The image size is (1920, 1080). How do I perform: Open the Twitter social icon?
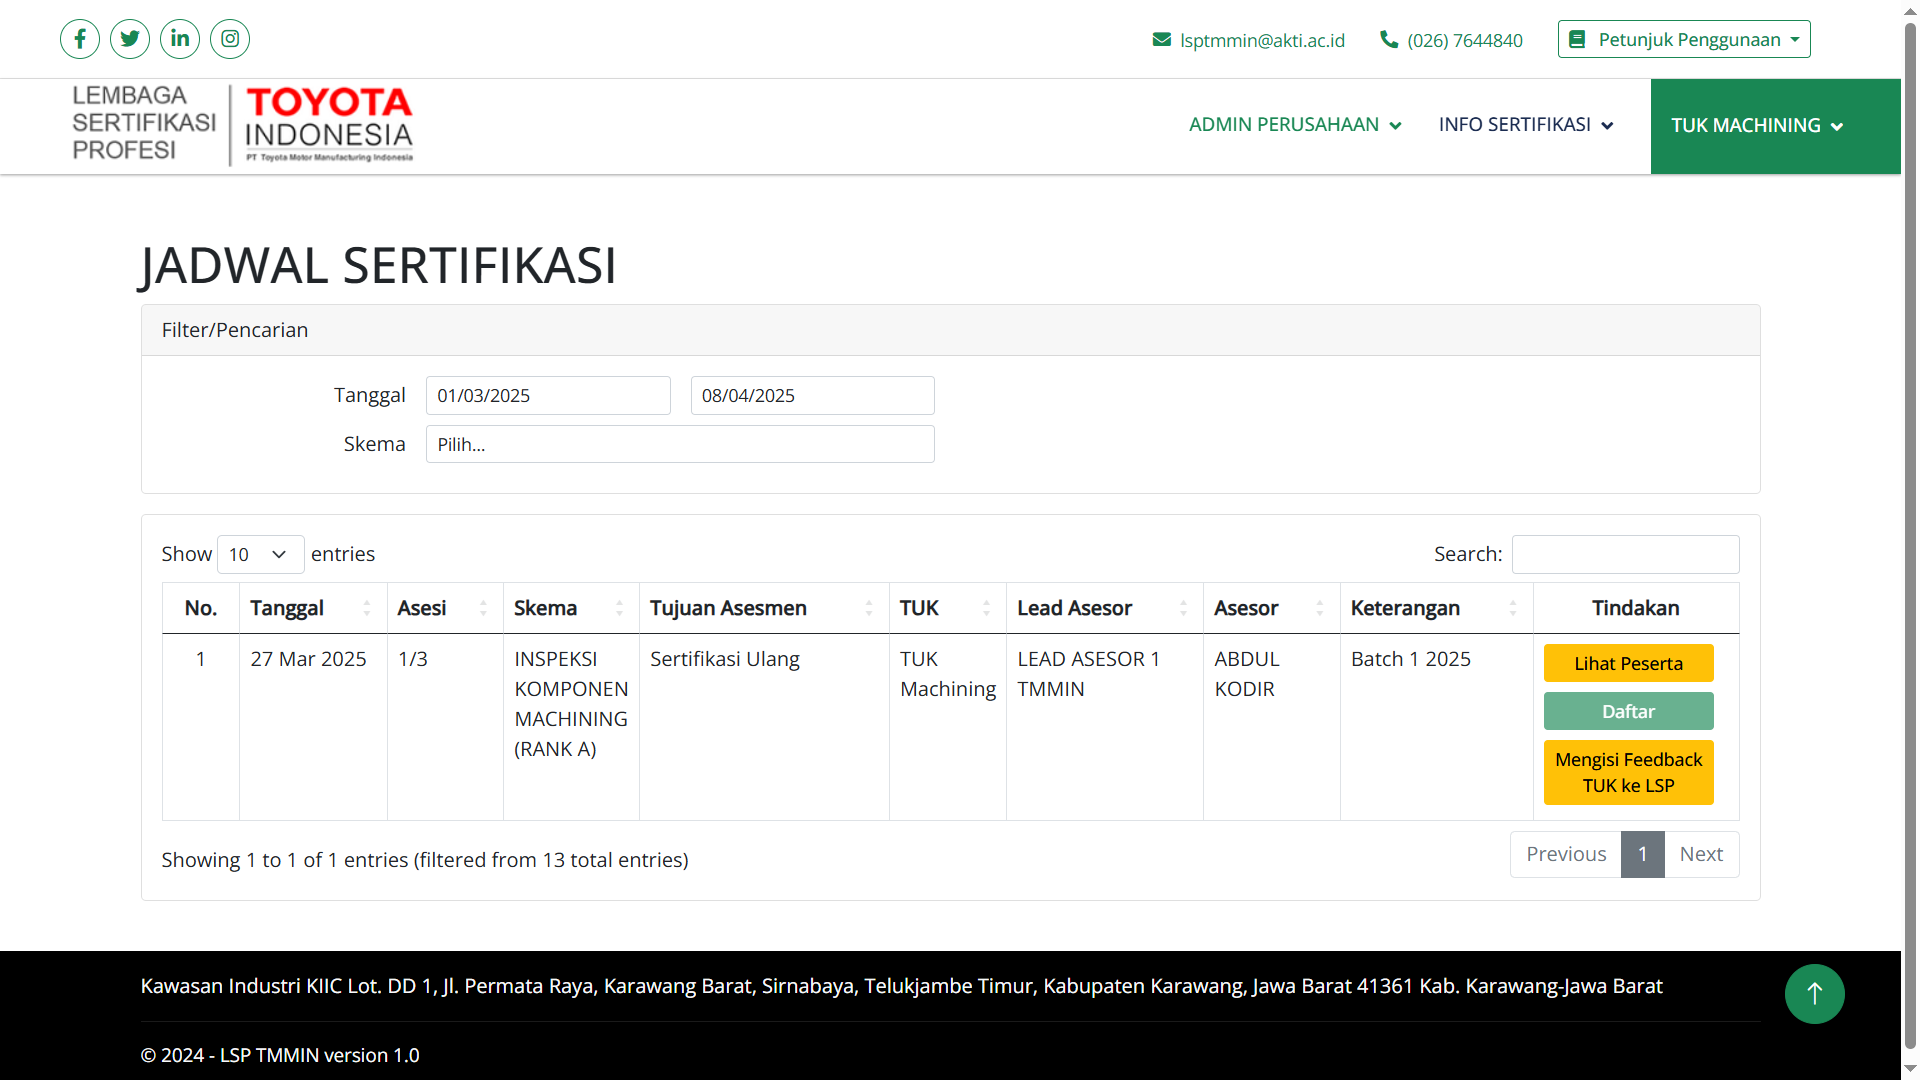point(130,39)
